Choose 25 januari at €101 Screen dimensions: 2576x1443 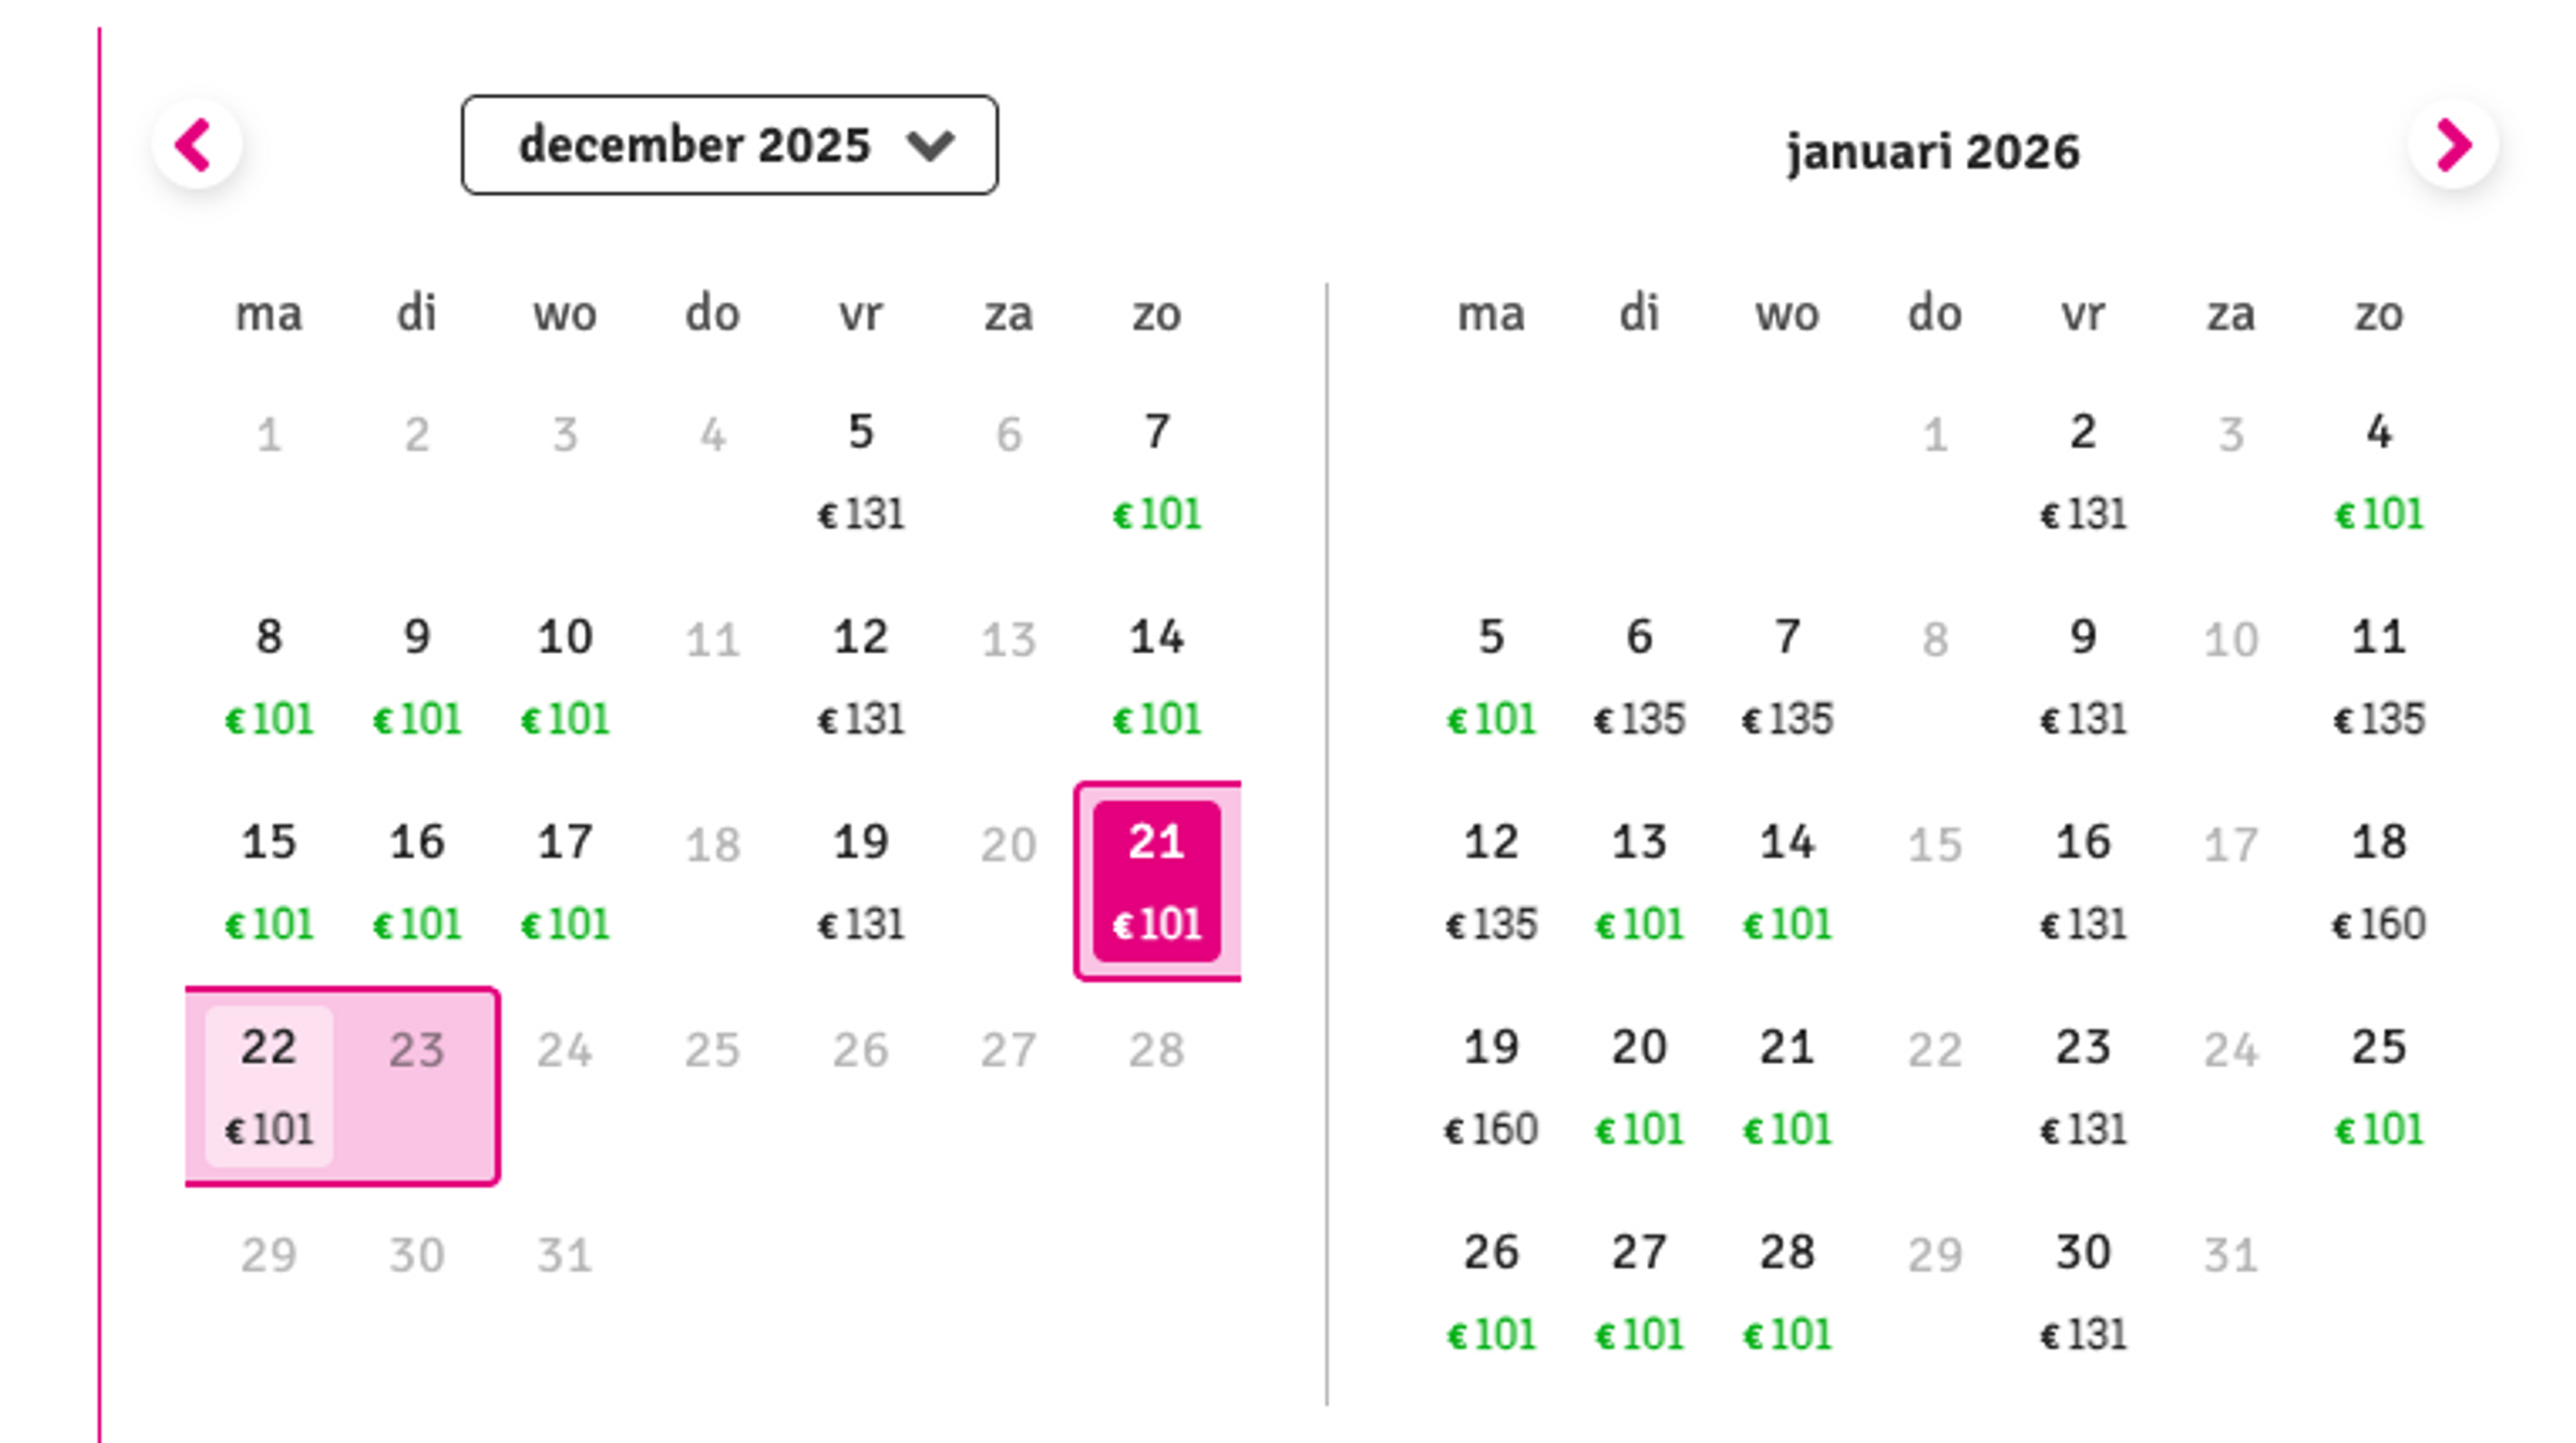2378,1086
